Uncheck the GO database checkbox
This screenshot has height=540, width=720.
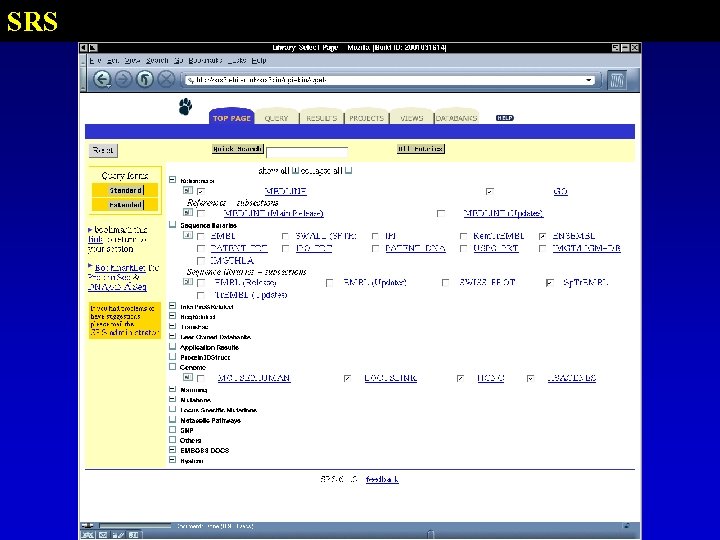[x=489, y=191]
